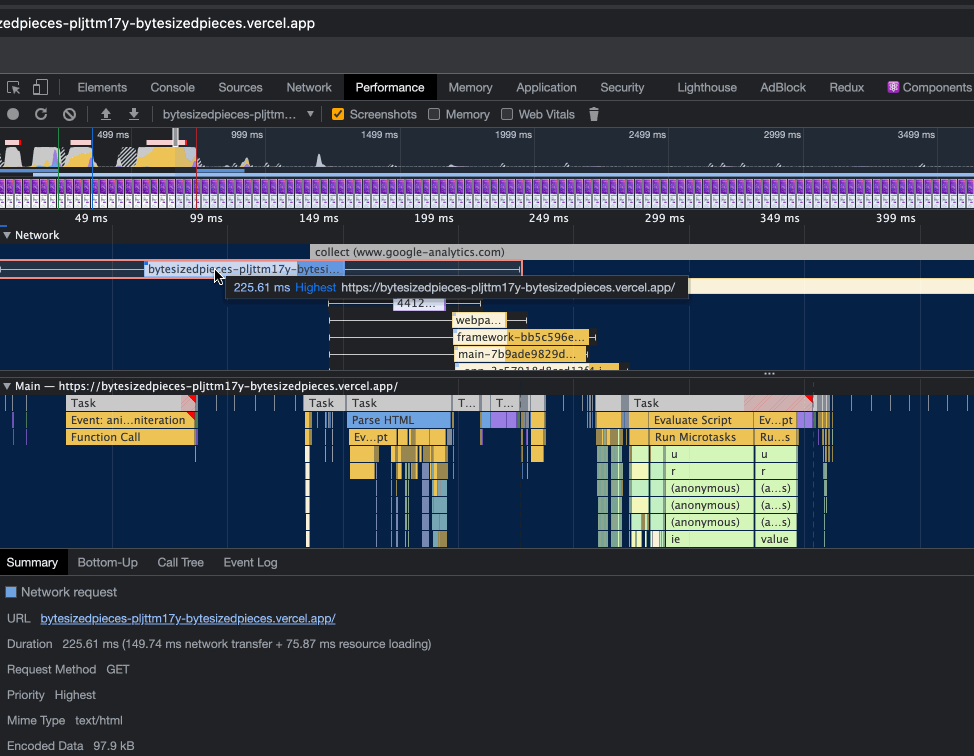Switch to the Bottom-Up tab
Image resolution: width=974 pixels, height=756 pixels.
107,562
